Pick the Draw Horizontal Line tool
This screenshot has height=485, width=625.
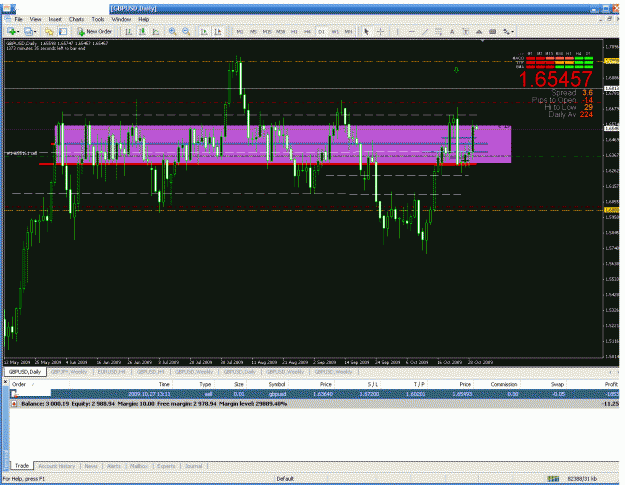tap(411, 31)
